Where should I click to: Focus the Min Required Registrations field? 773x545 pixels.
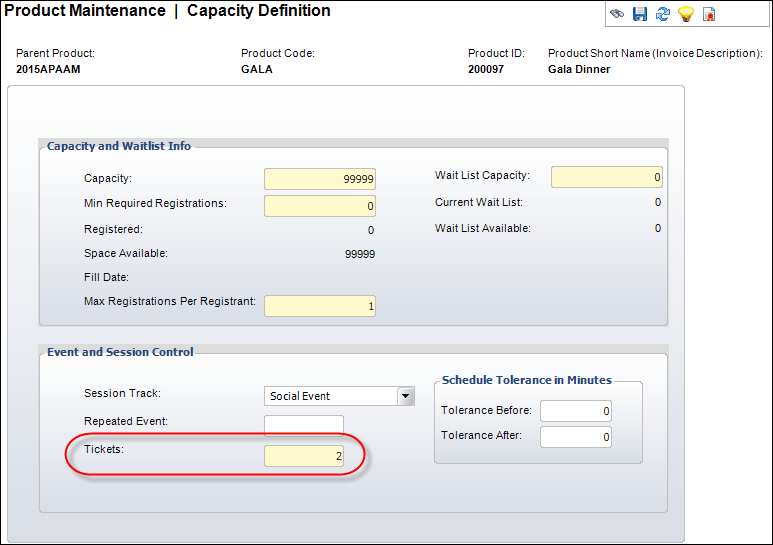[x=320, y=206]
